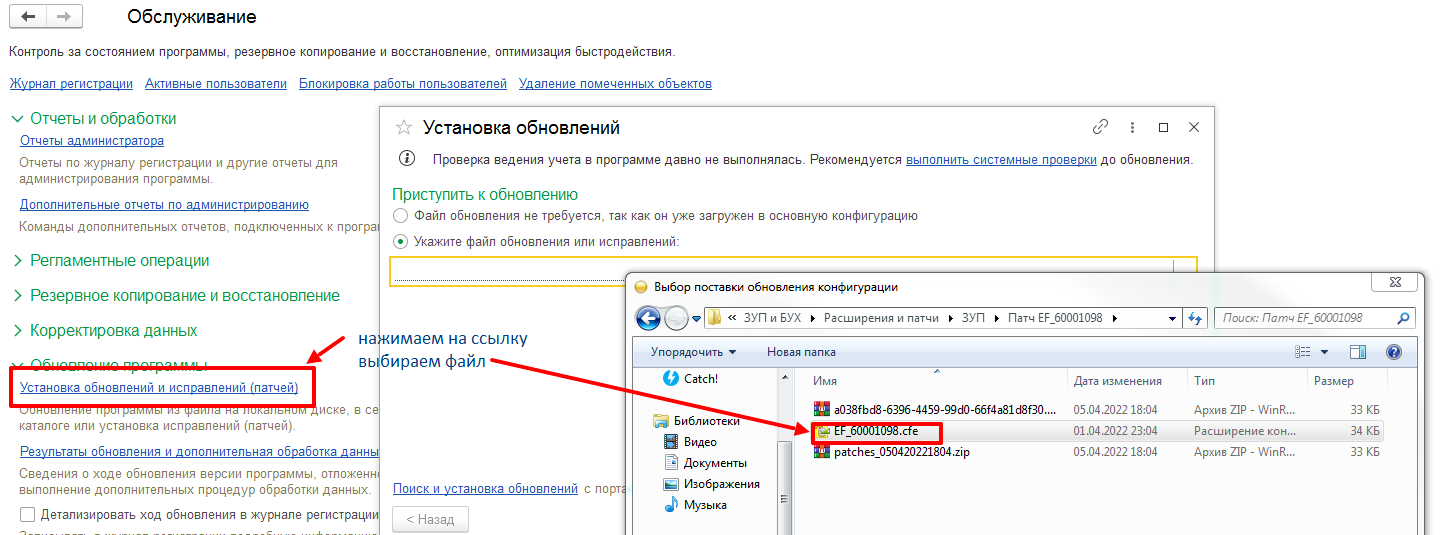This screenshot has height=535, width=1452.
Task: Select radio option Файл обновления не требуется
Action: pyautogui.click(x=401, y=215)
